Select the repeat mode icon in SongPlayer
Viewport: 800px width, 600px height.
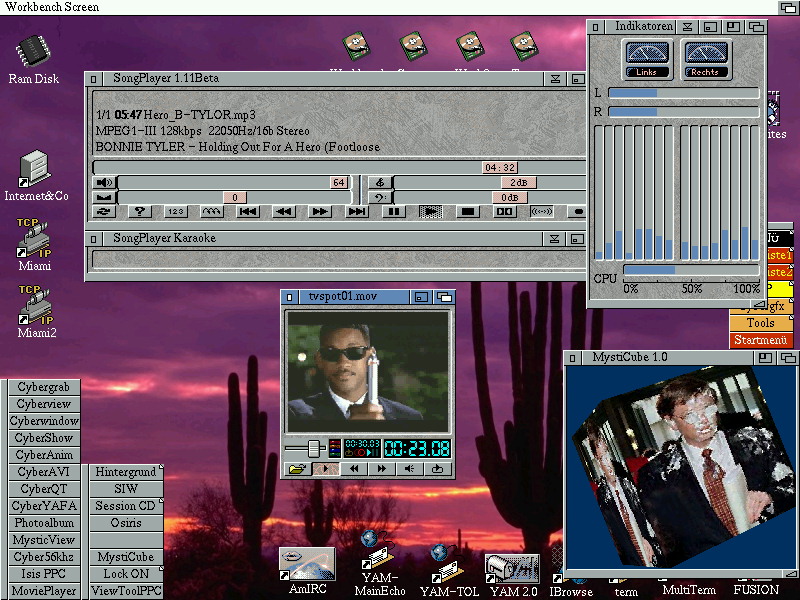pos(104,211)
